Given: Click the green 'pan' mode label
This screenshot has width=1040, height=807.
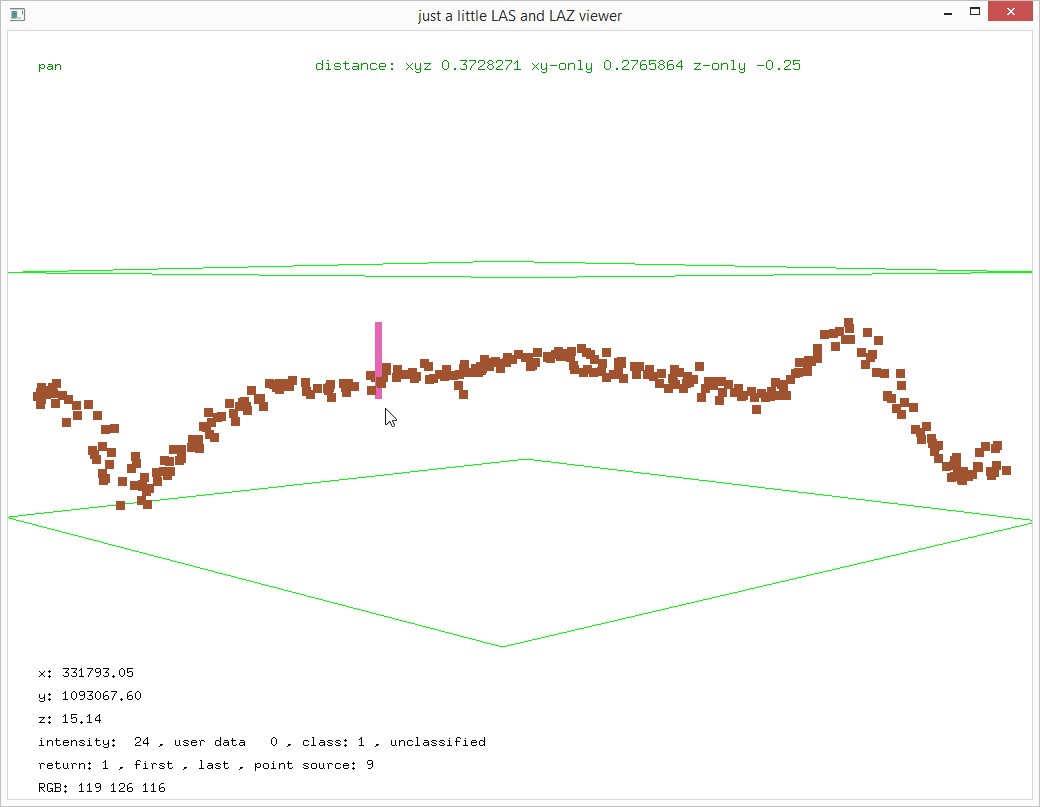Looking at the screenshot, I should pos(50,66).
